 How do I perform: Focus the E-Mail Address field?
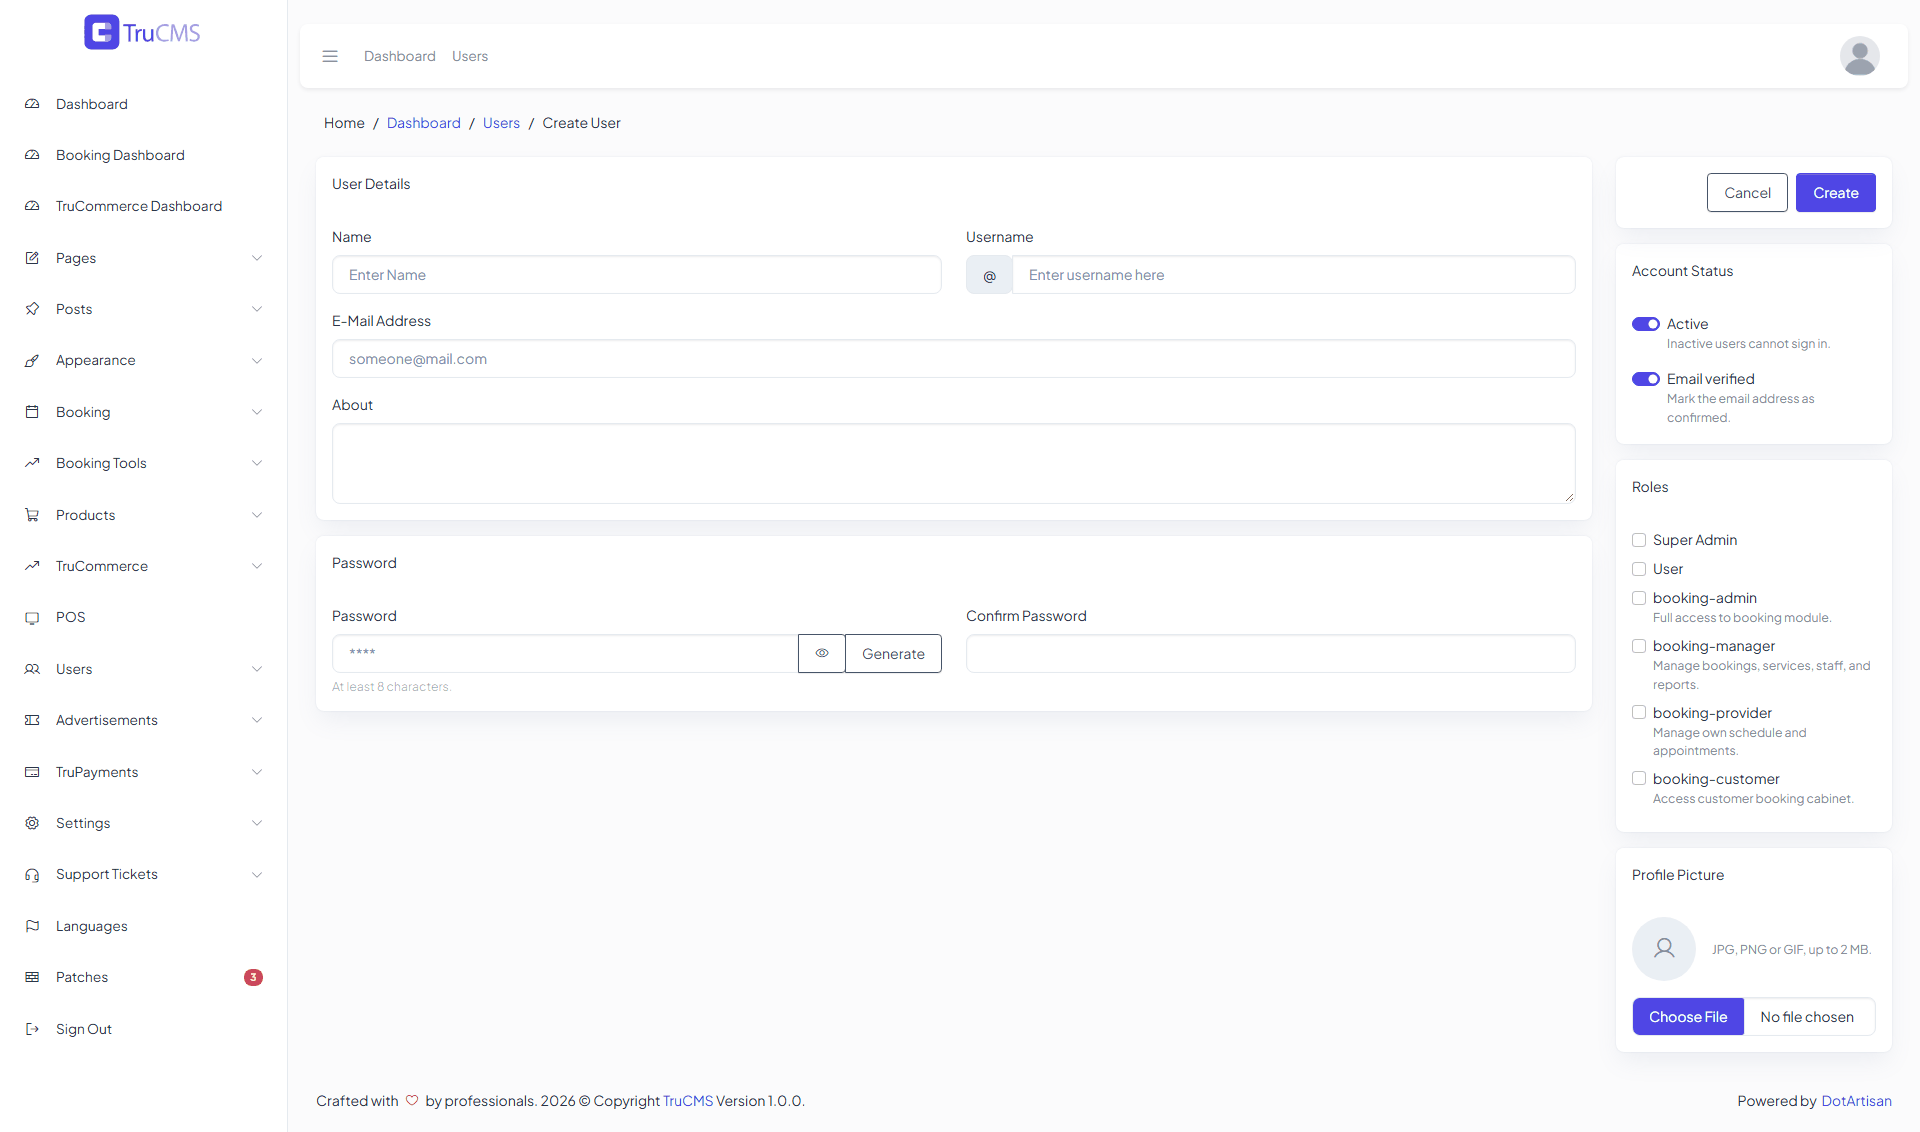point(954,359)
